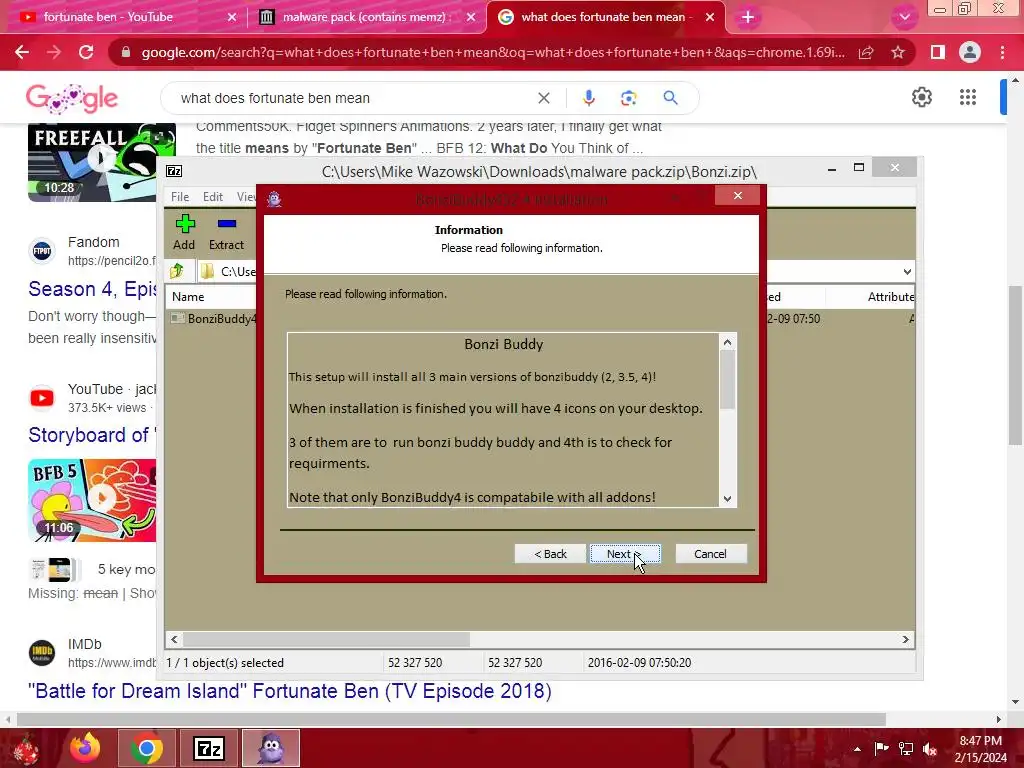Open Chrome from the taskbar
The height and width of the screenshot is (768, 1024).
(x=146, y=748)
